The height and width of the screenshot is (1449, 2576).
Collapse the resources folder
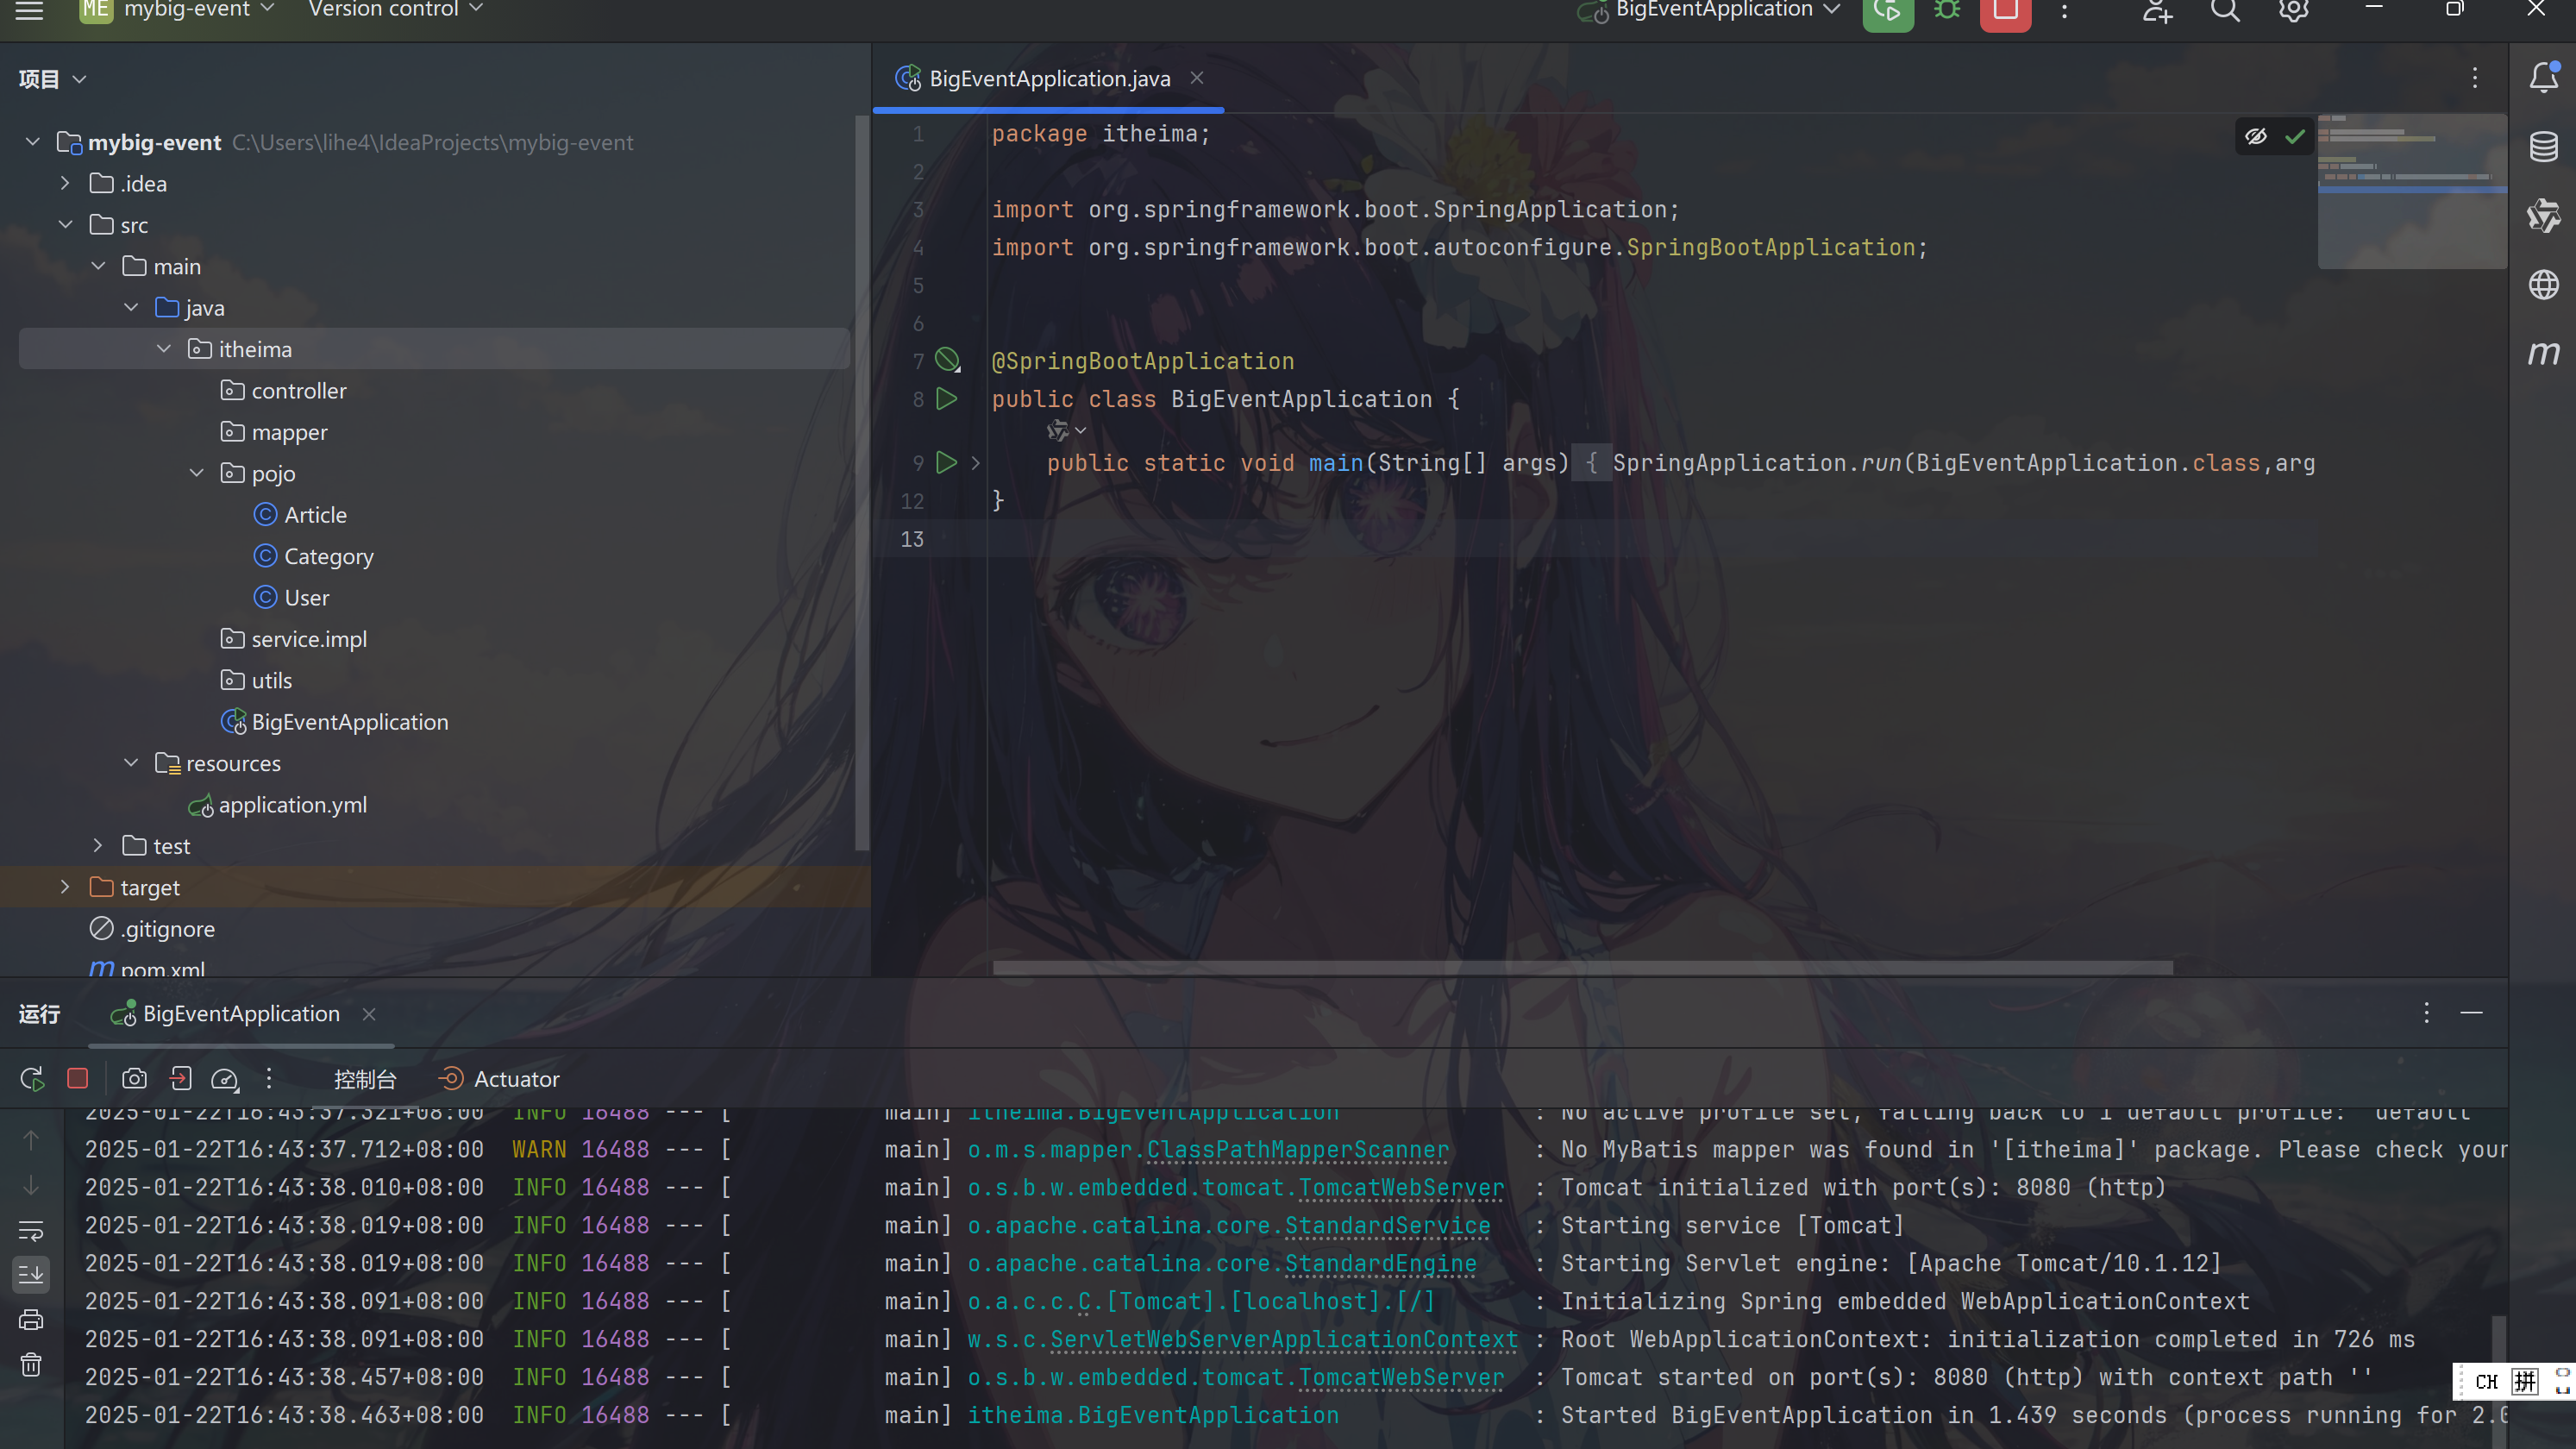point(131,763)
